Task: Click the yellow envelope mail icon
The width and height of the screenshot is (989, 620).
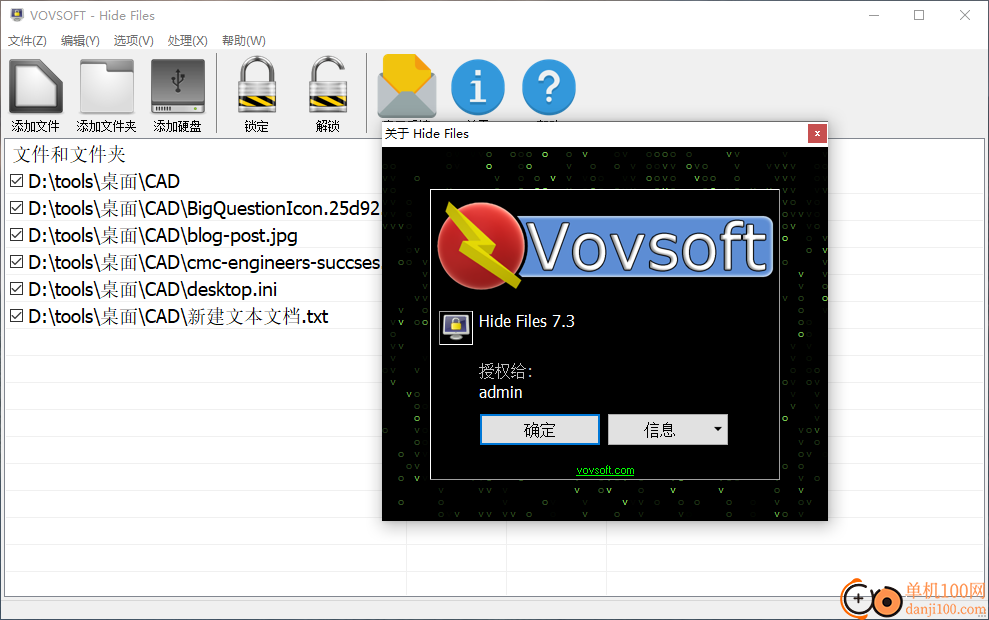Action: [x=407, y=86]
